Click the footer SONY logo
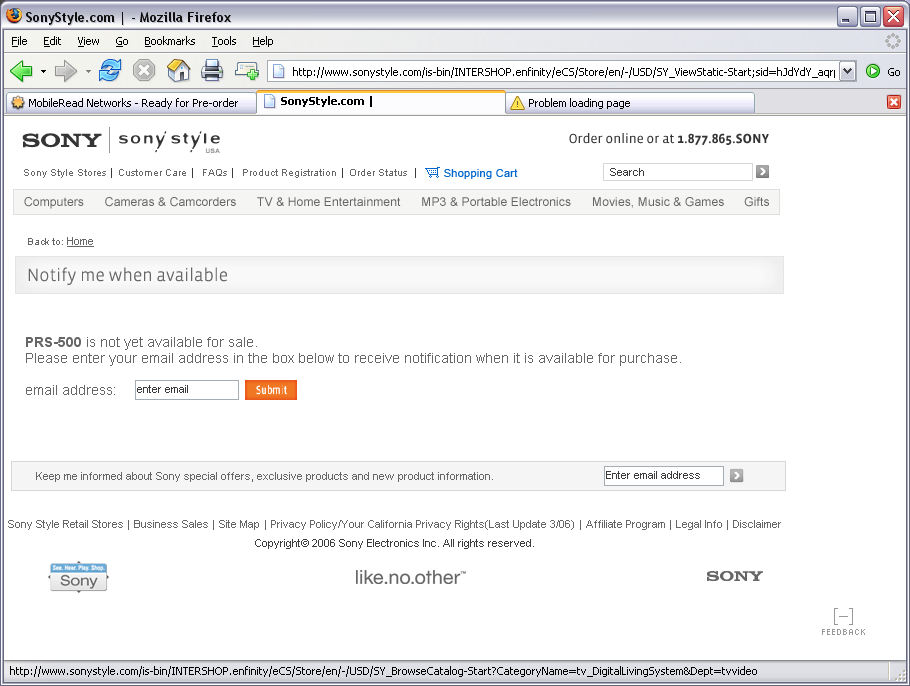 734,576
